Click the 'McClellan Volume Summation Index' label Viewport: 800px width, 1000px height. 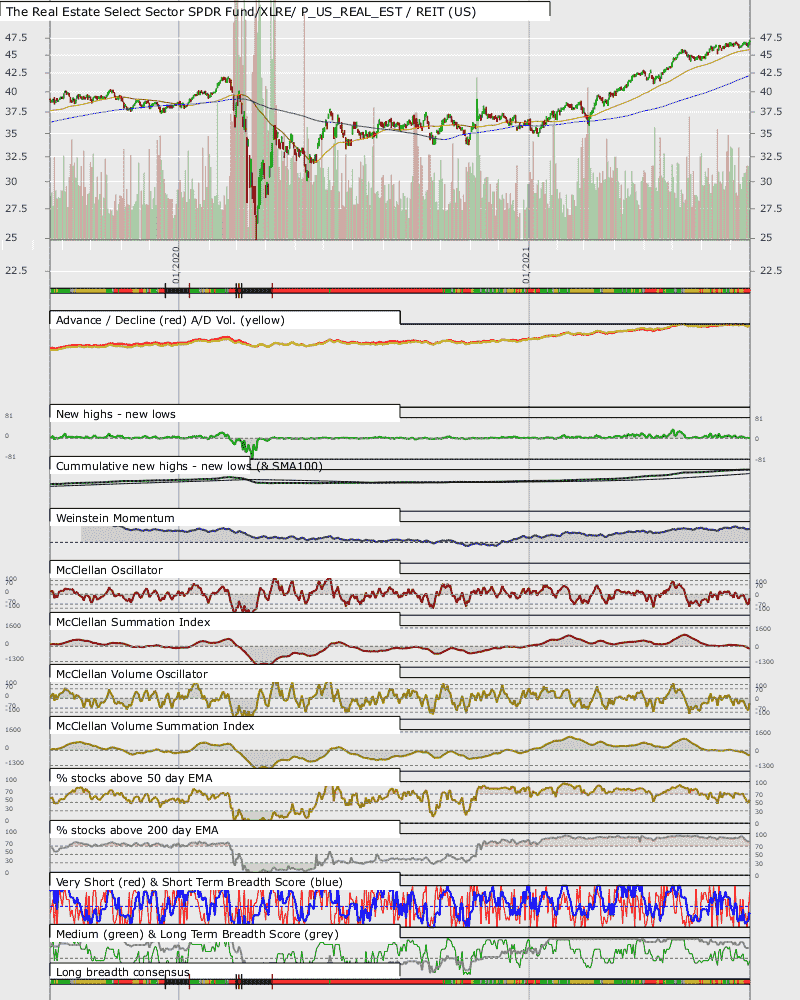coord(155,726)
